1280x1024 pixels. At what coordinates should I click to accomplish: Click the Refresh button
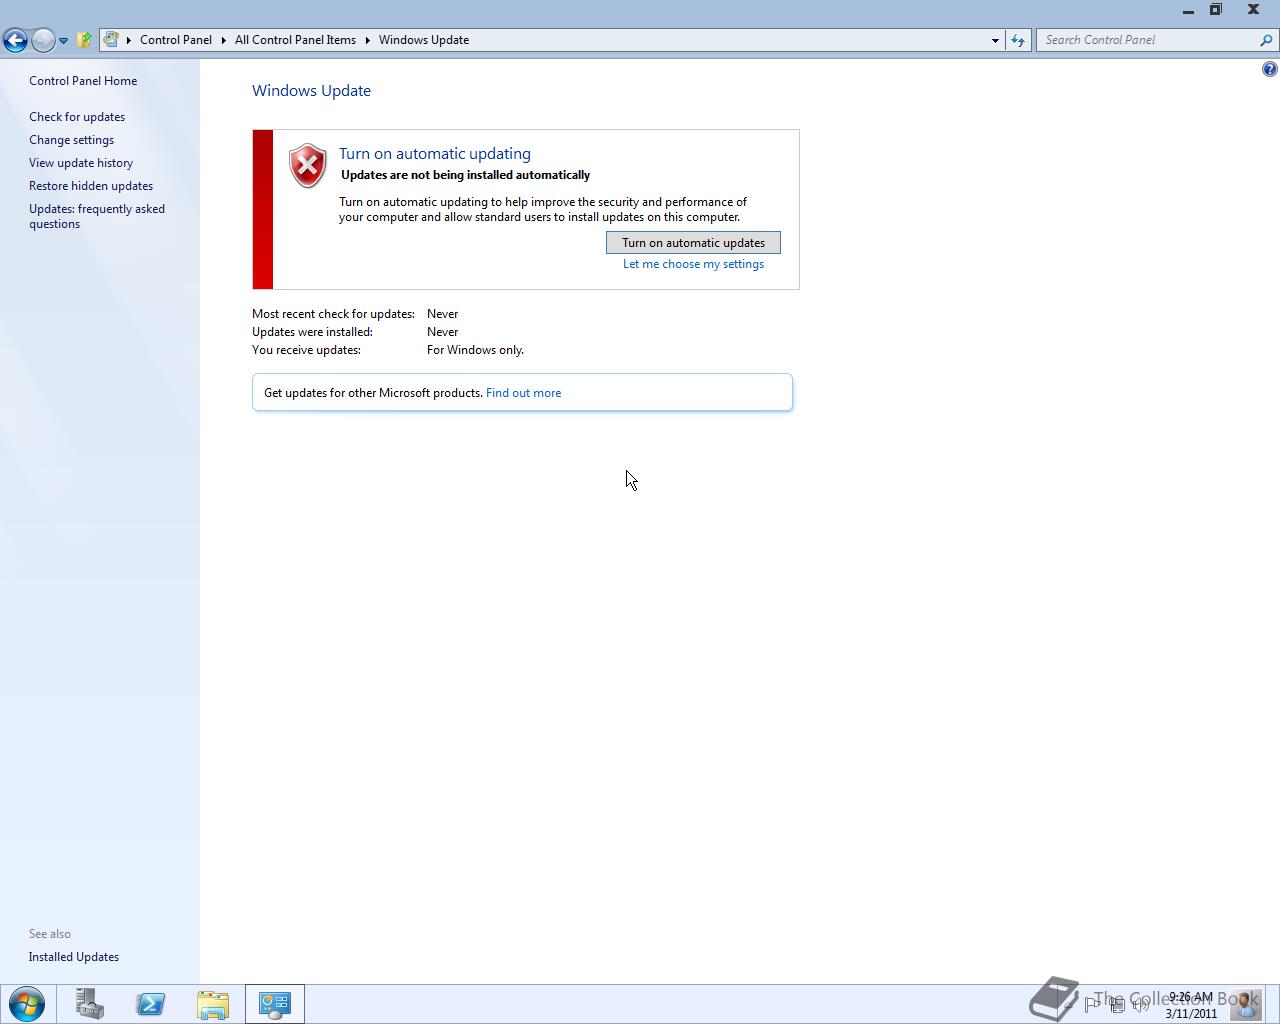[x=1018, y=40]
